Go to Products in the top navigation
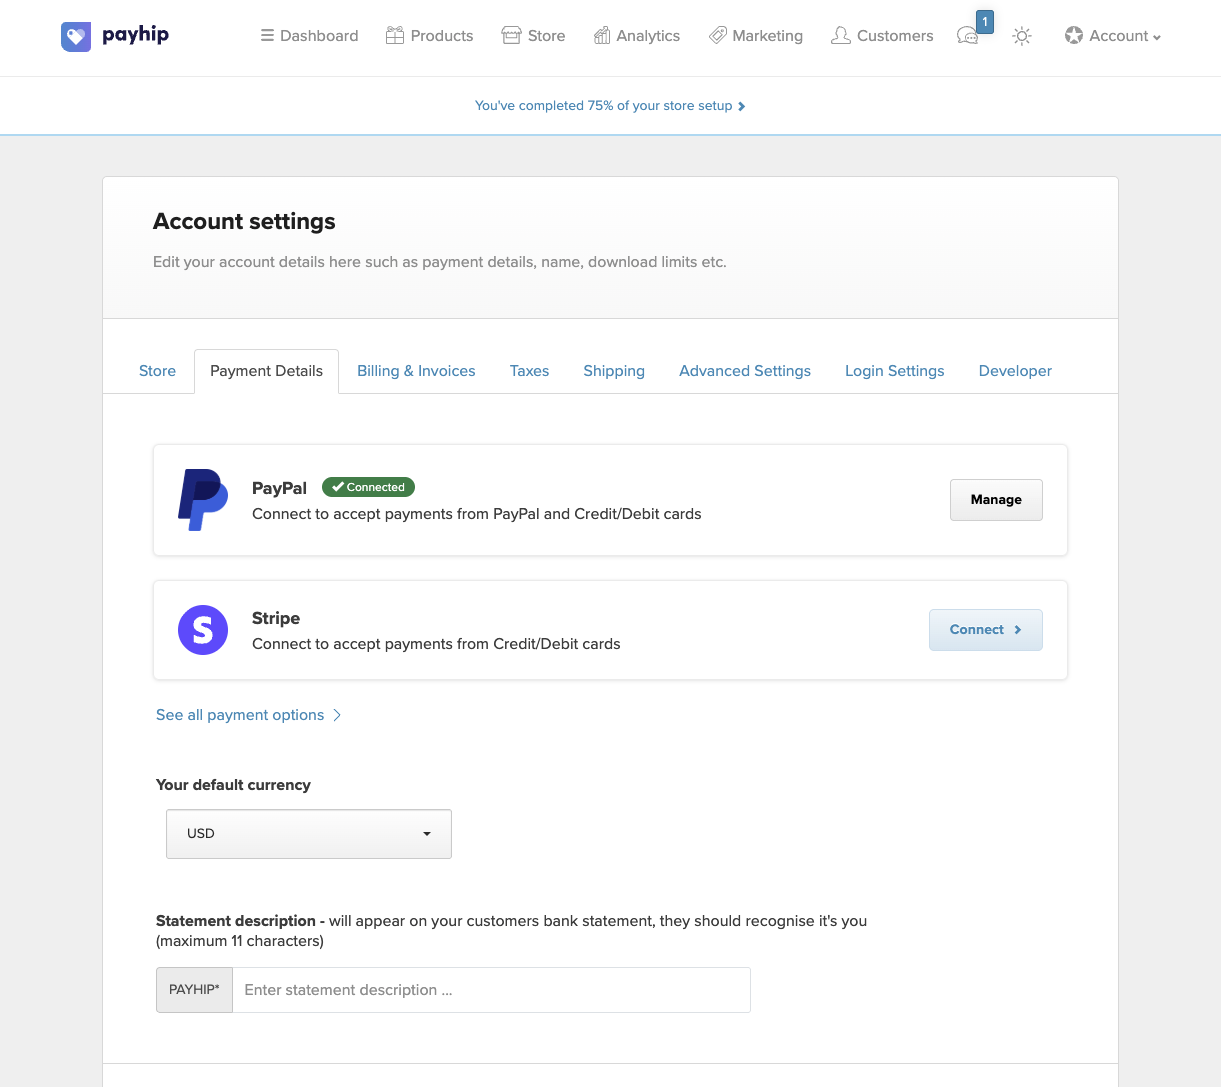Image resolution: width=1221 pixels, height=1087 pixels. [429, 36]
